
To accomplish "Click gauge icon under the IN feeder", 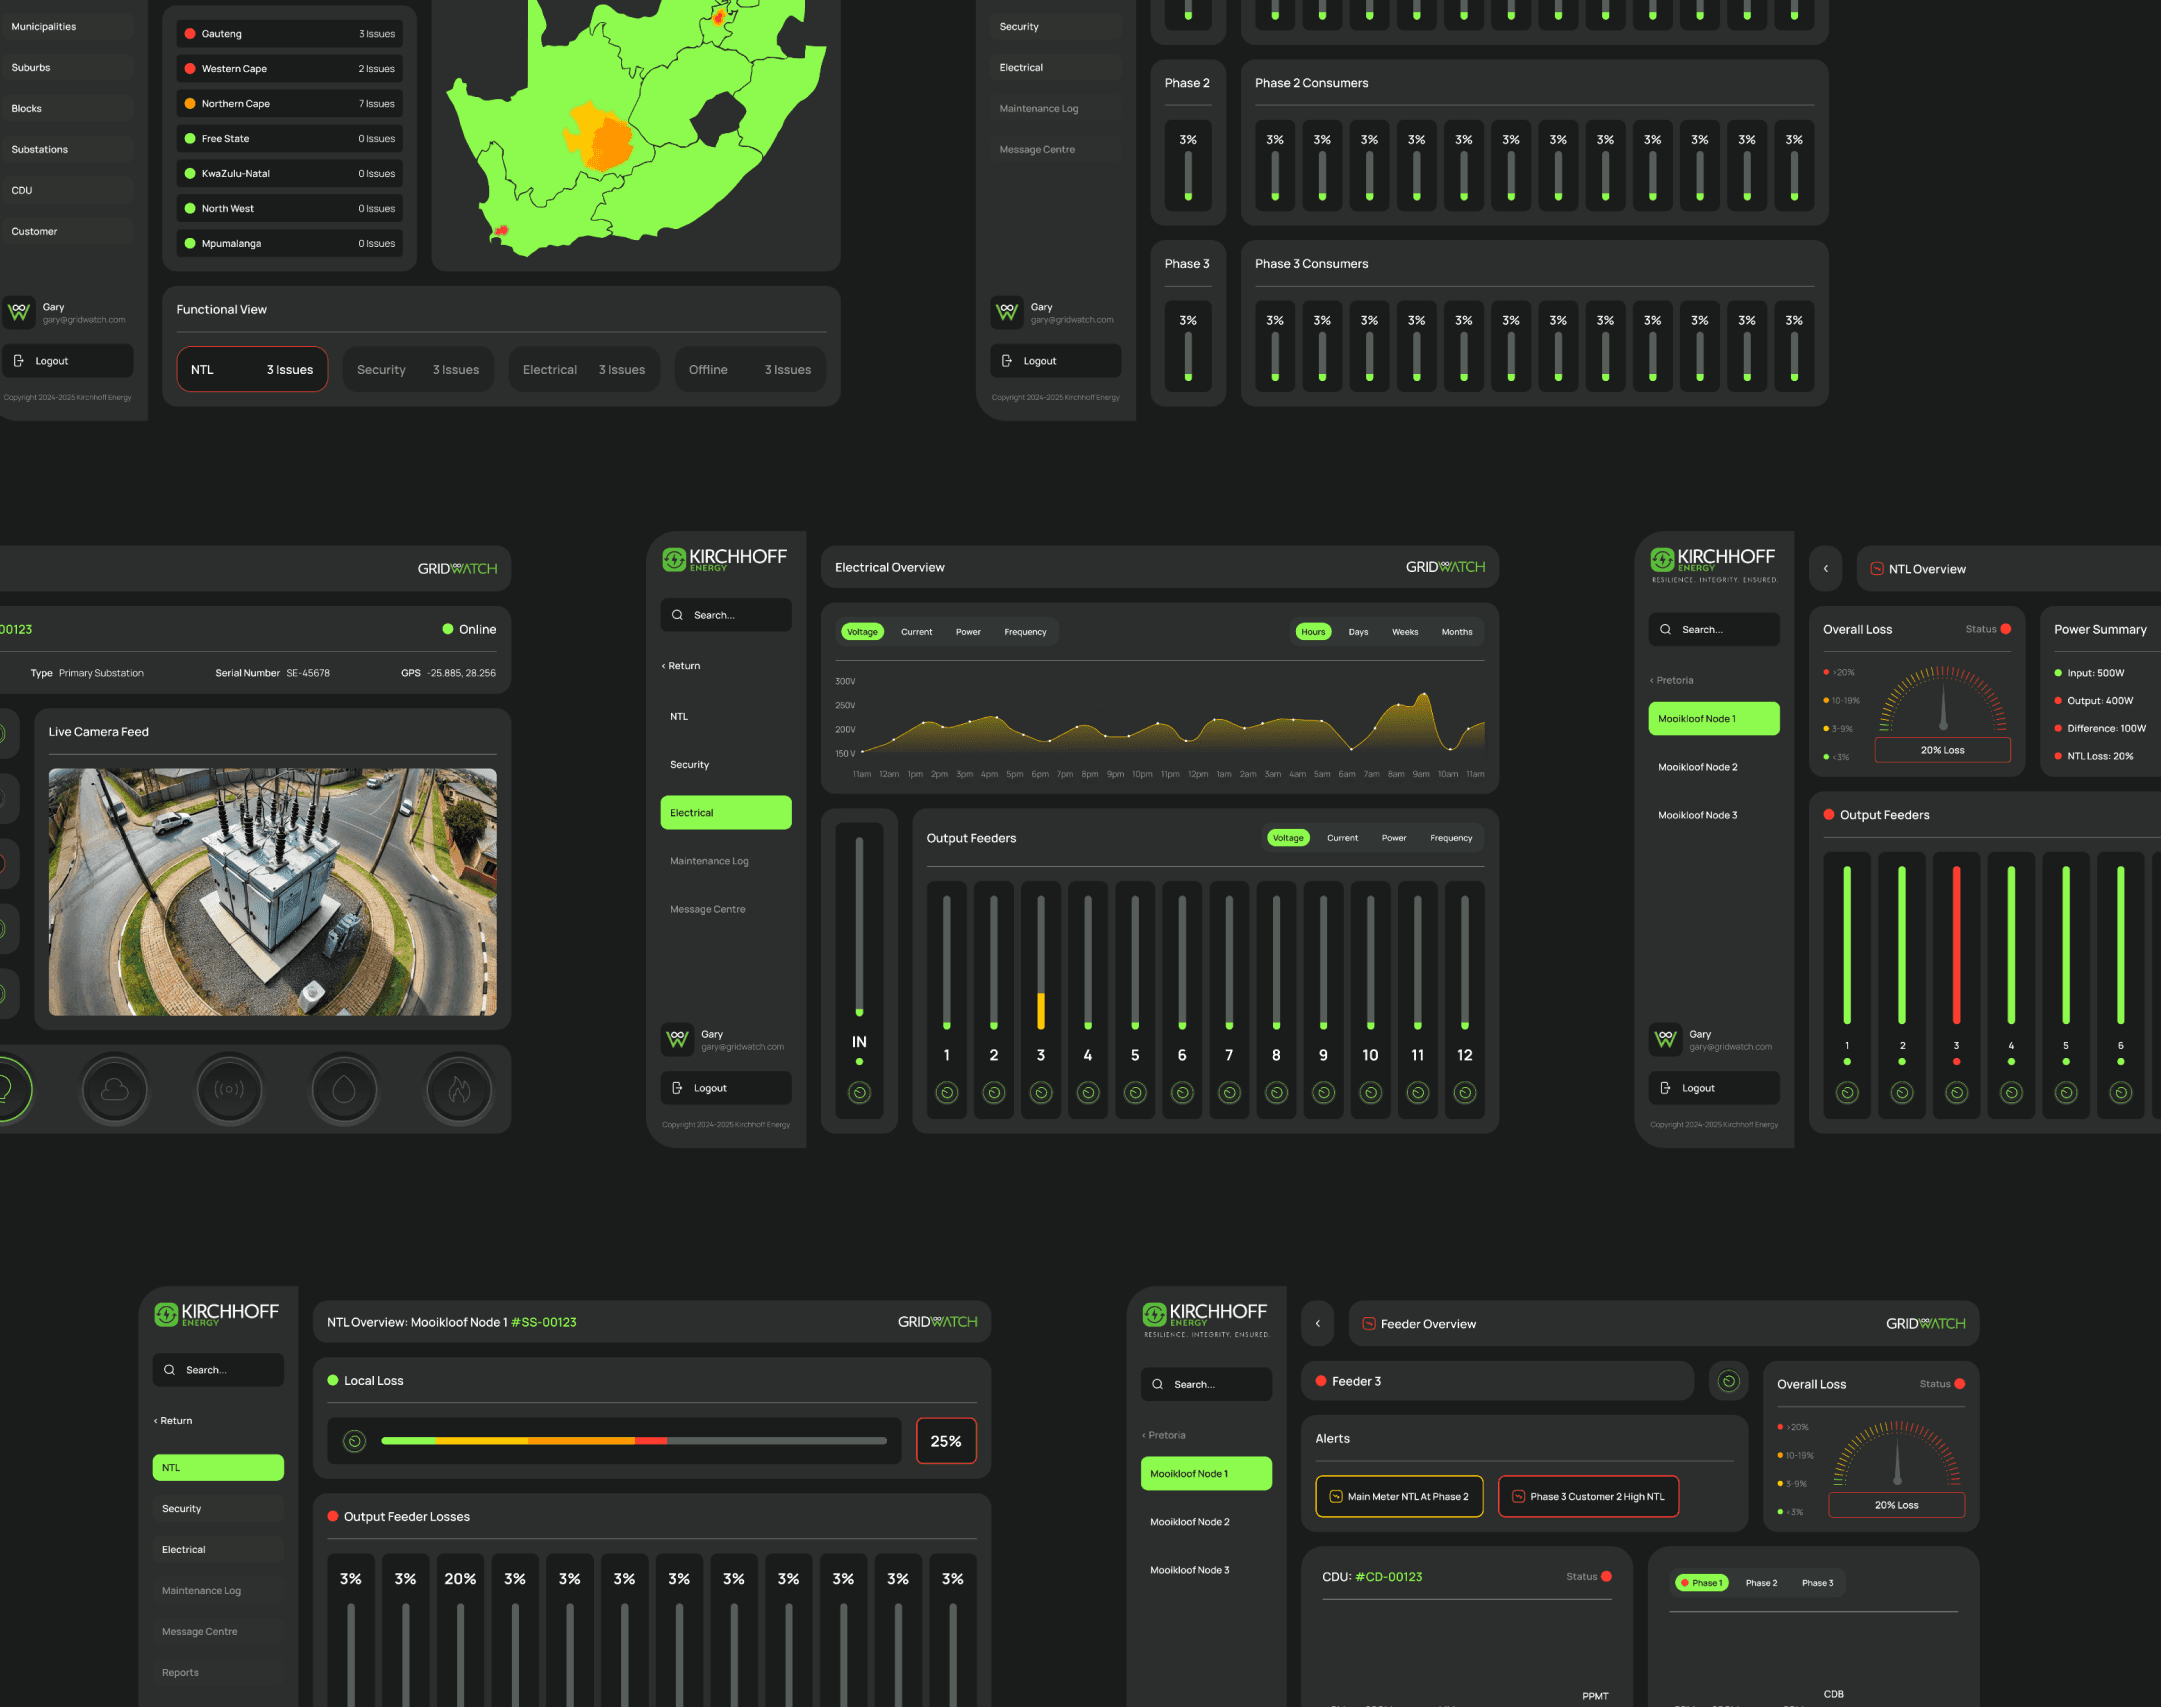I will click(x=859, y=1093).
